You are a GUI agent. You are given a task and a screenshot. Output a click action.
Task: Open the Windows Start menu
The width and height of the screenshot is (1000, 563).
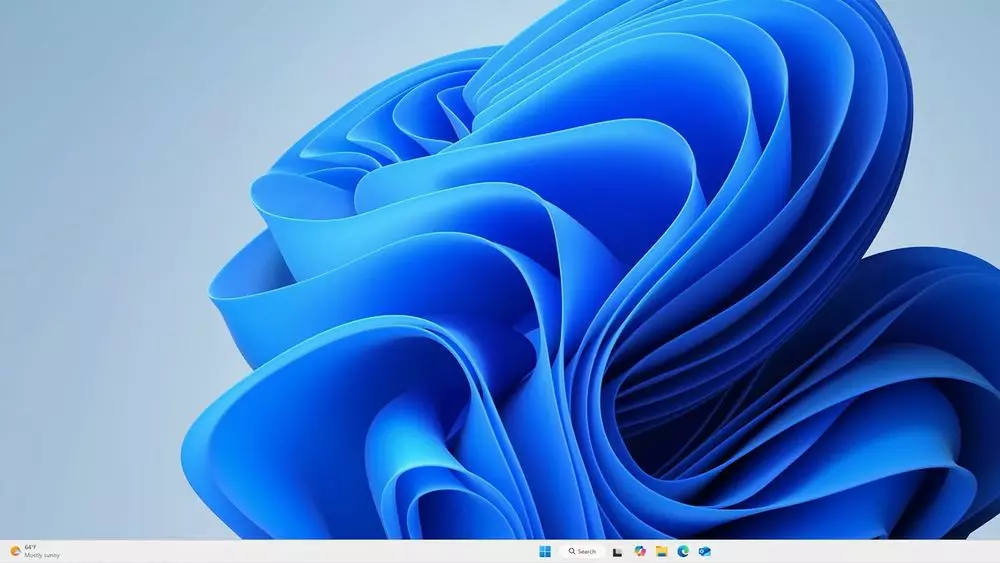click(545, 552)
